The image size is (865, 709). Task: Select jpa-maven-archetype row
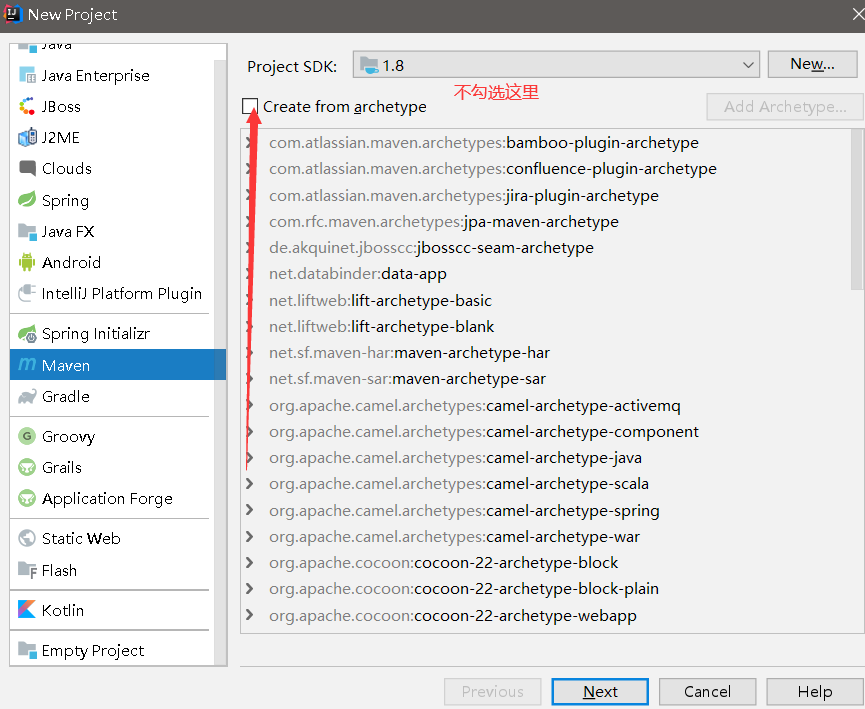click(546, 221)
